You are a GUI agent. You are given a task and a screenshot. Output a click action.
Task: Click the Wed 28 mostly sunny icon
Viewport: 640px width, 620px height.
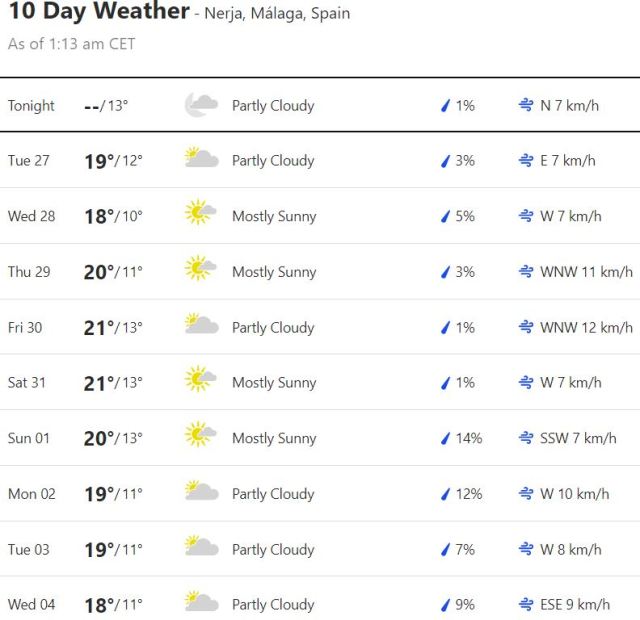(x=201, y=215)
